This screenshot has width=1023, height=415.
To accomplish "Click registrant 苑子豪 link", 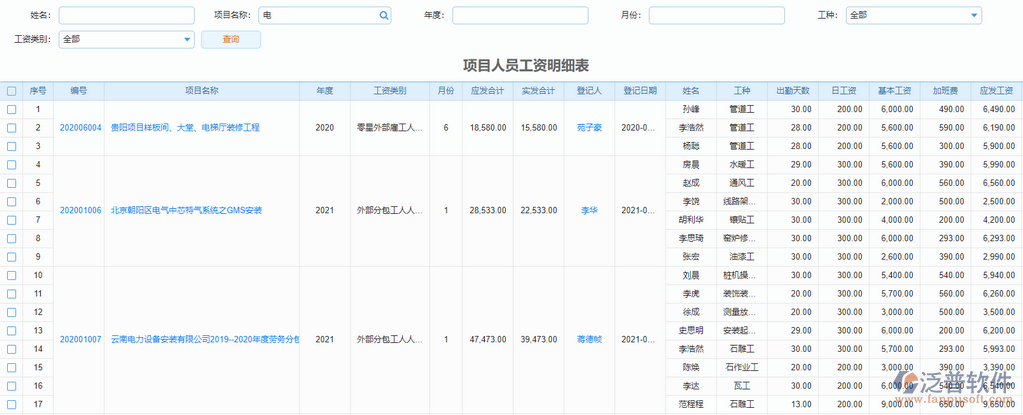I will pos(589,128).
